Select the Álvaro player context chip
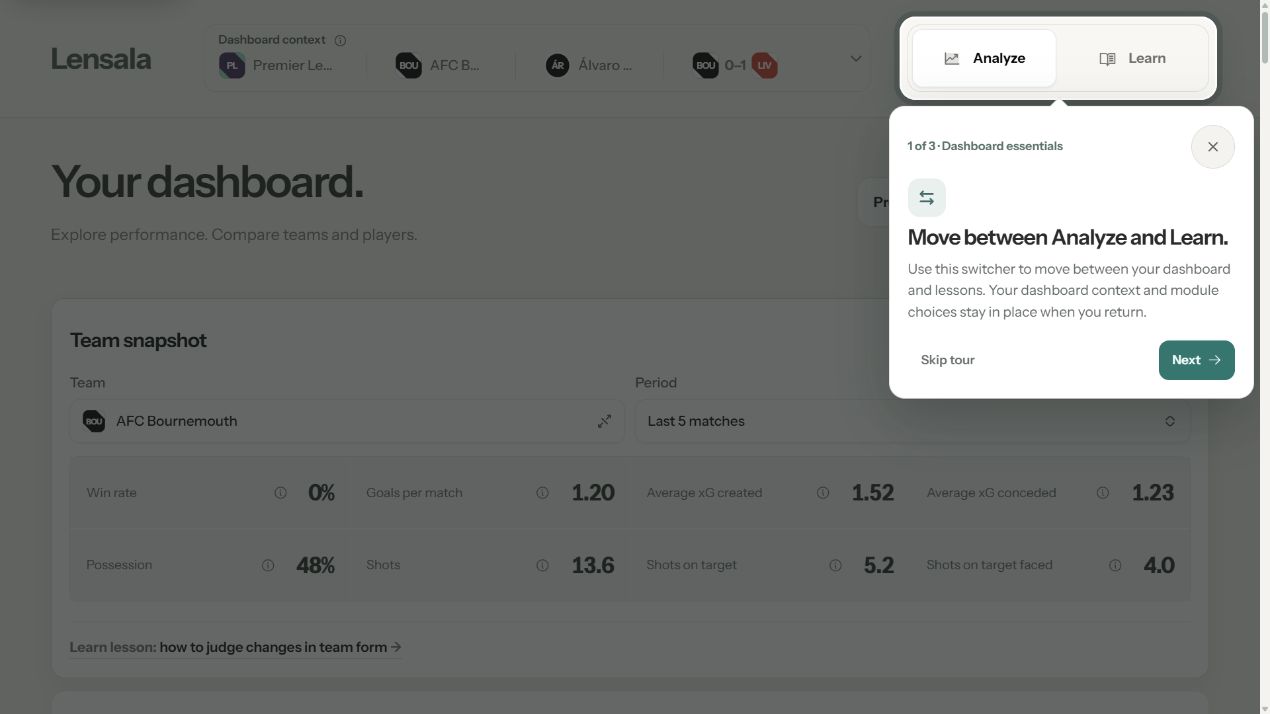1270x714 pixels. tap(589, 66)
